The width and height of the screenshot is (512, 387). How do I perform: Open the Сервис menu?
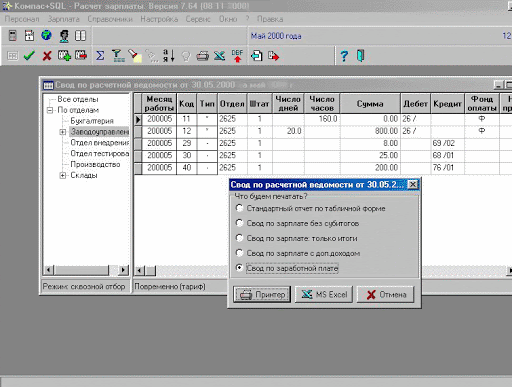[198, 19]
